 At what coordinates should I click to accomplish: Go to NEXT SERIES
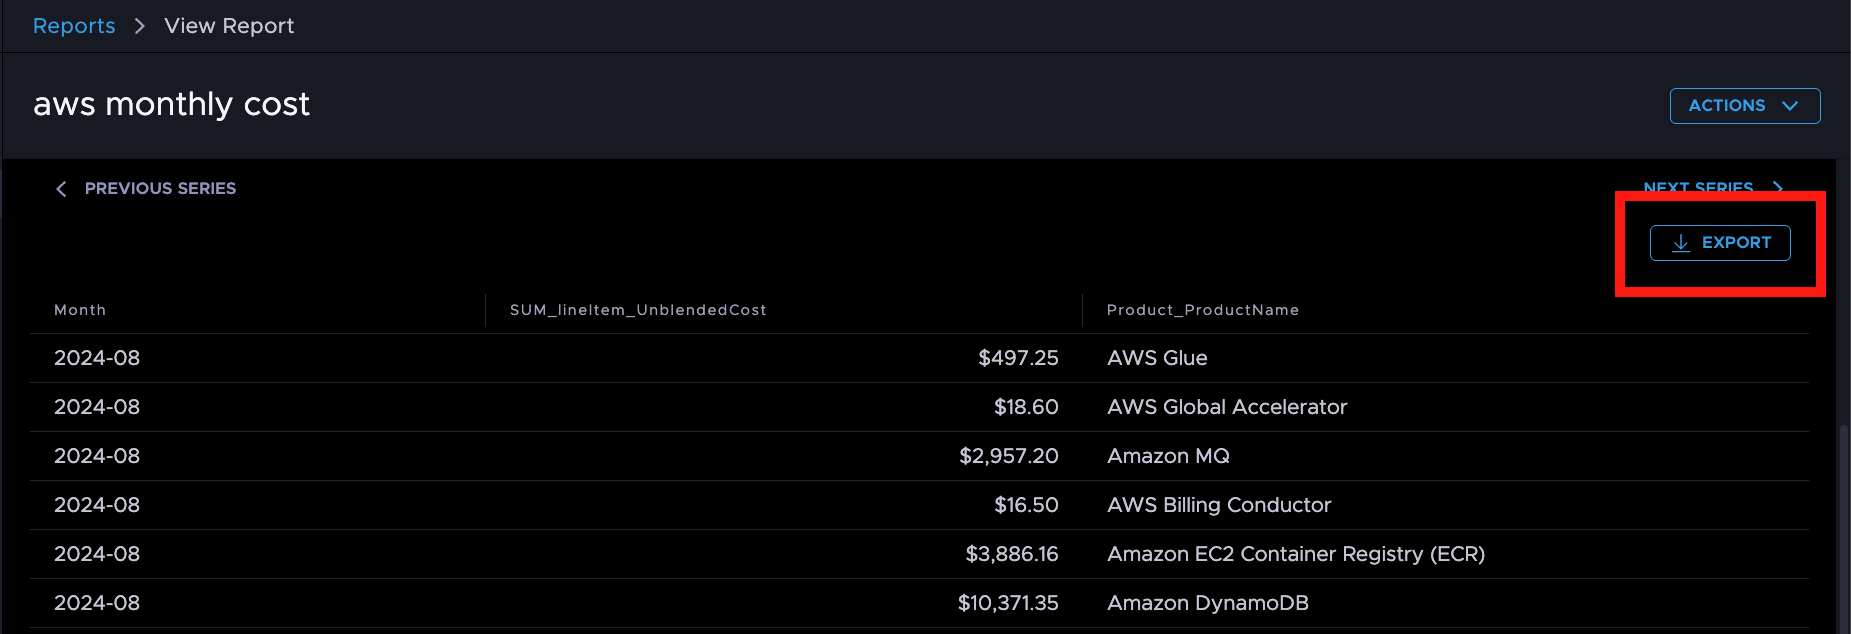[1698, 188]
